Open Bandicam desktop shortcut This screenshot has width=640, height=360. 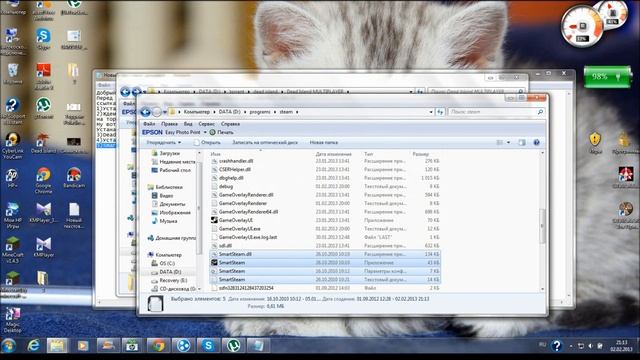point(74,178)
